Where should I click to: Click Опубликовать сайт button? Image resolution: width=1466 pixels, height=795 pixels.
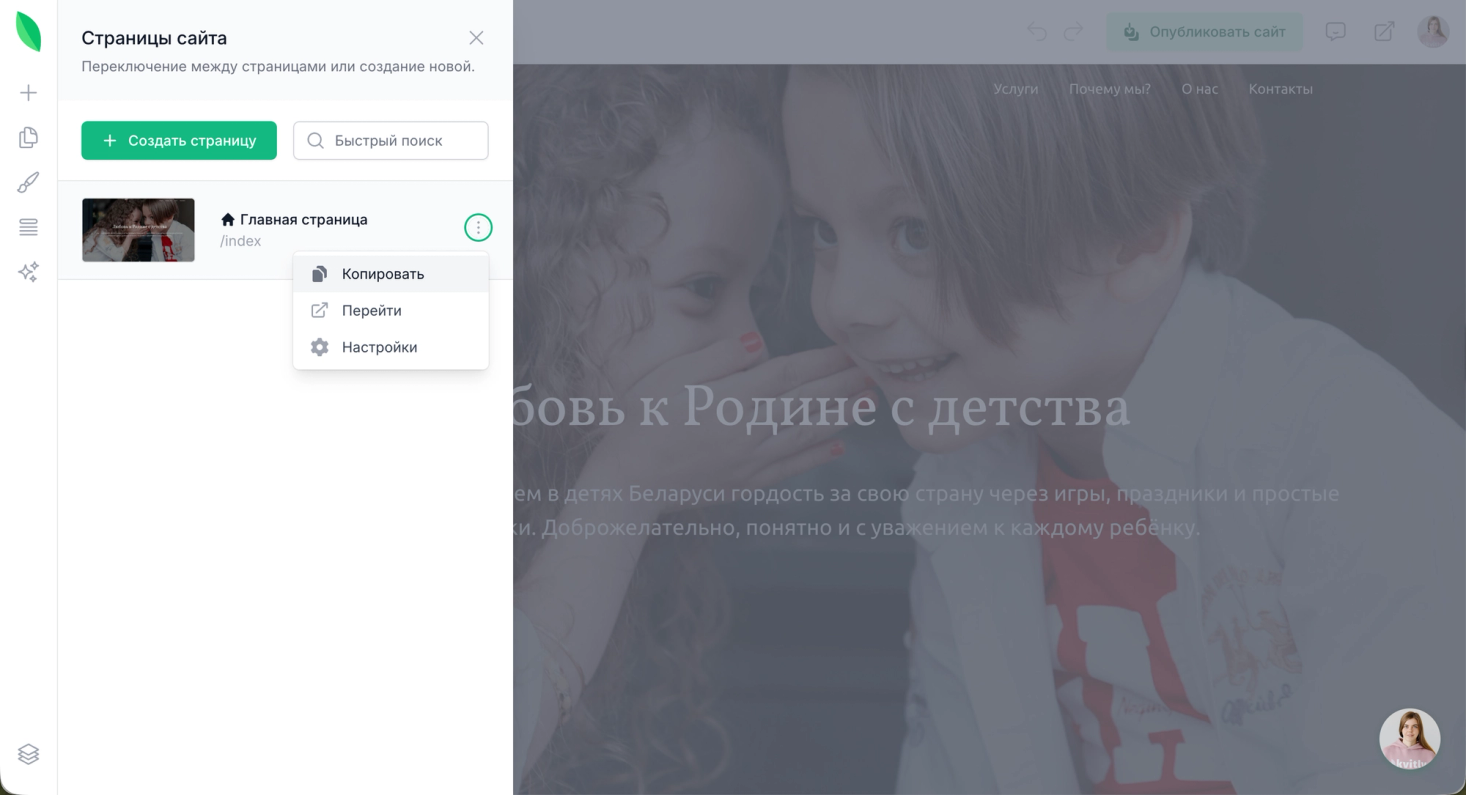[1204, 32]
